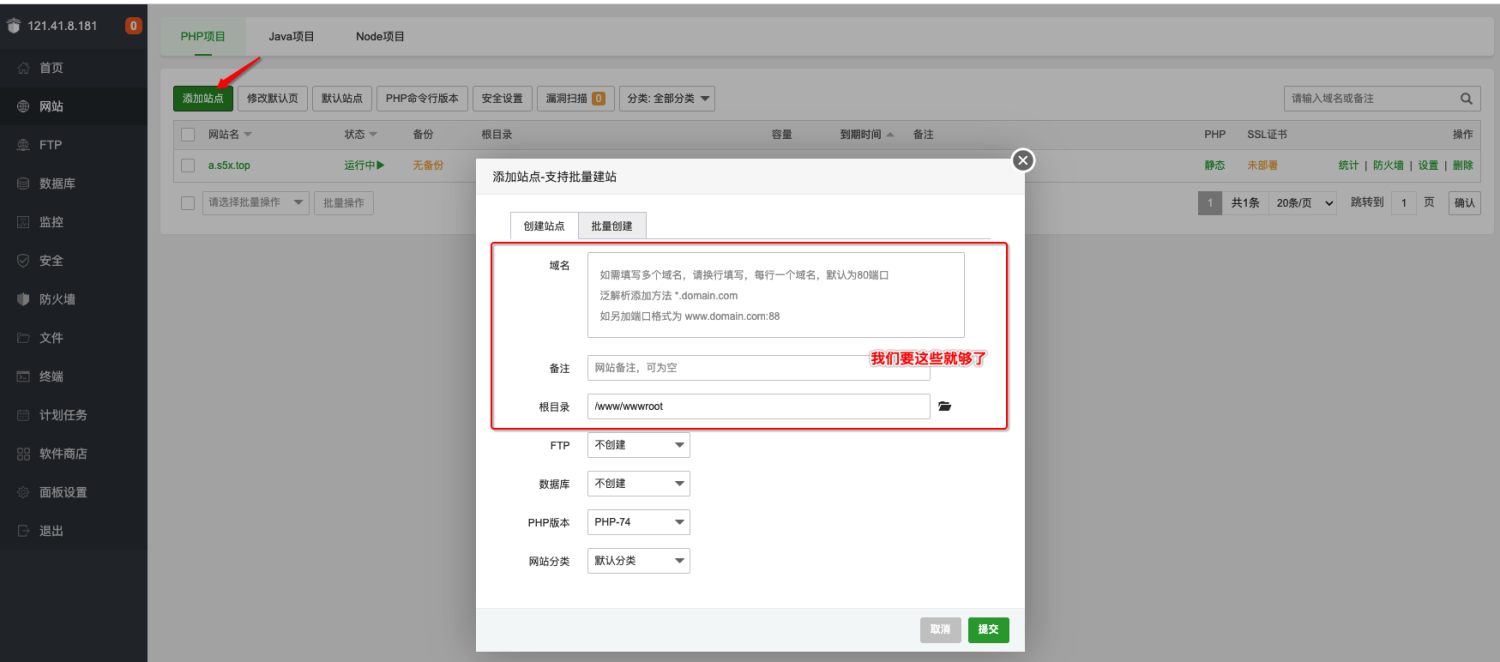Tick the select-all checkbox in table header
Viewport: 1500px width, 662px height.
(187, 134)
